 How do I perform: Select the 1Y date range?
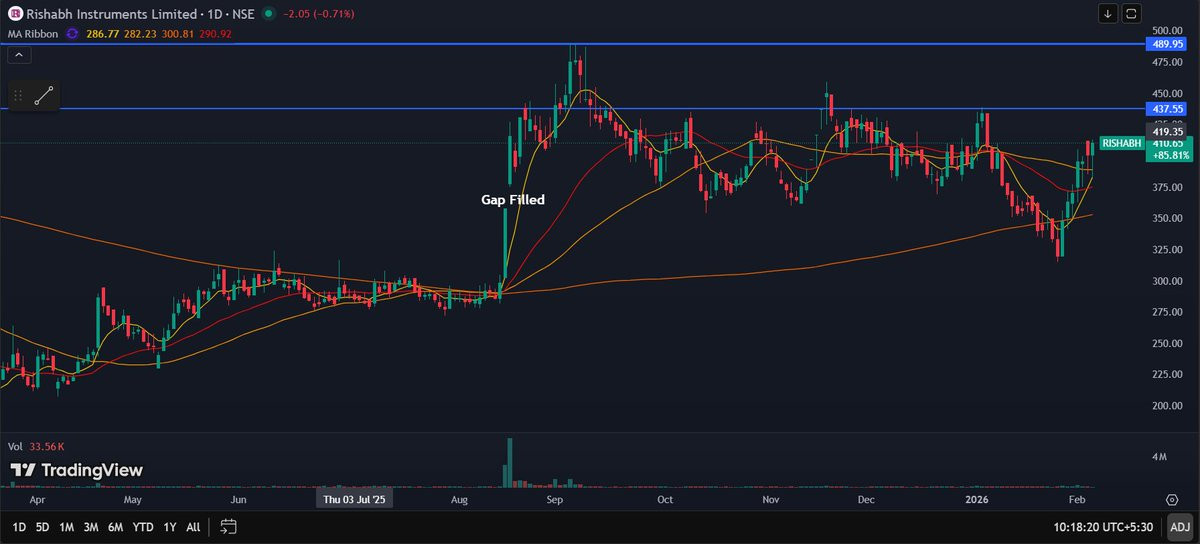click(169, 526)
